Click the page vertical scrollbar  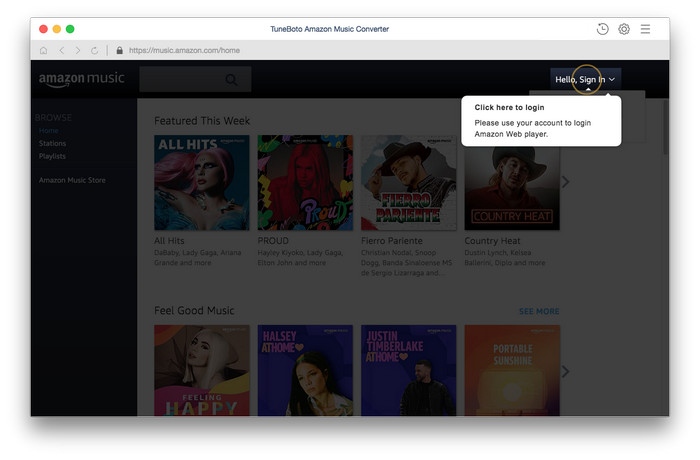pyautogui.click(x=666, y=127)
